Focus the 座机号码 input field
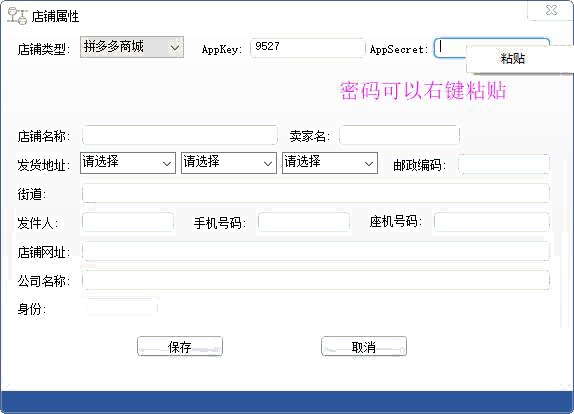The image size is (574, 414). [x=492, y=222]
